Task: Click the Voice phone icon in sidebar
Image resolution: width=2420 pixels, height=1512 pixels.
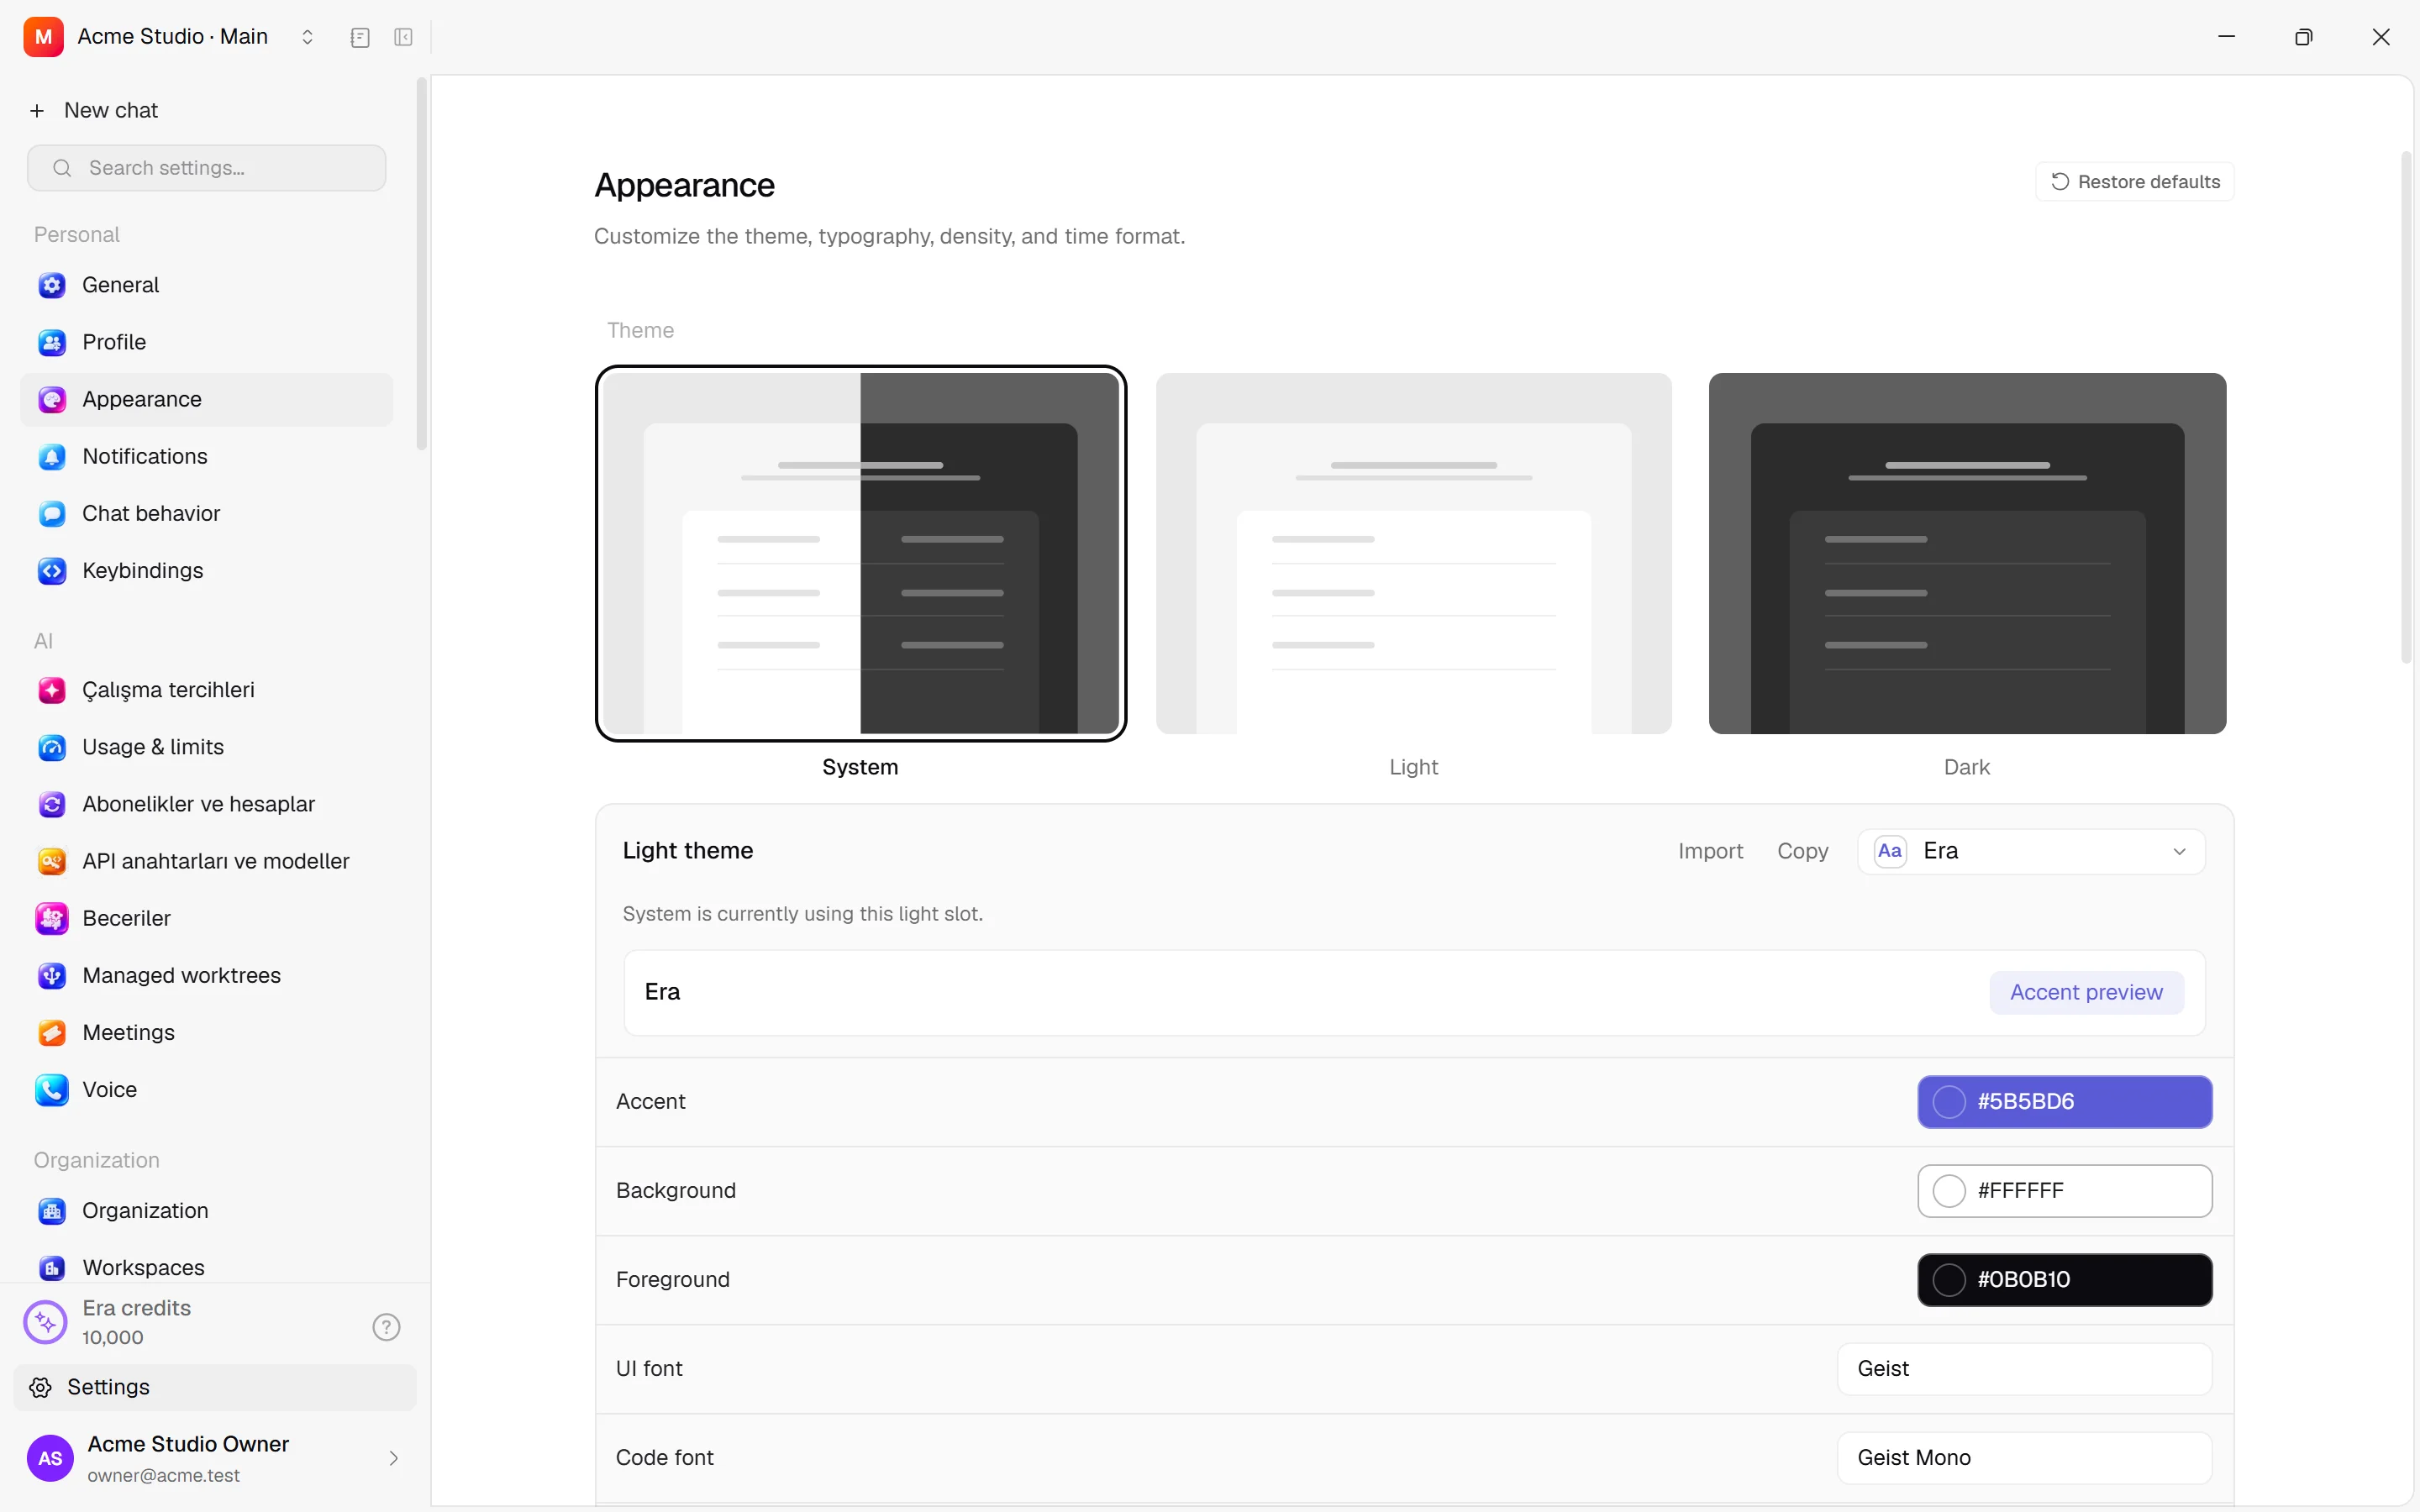Action: pyautogui.click(x=52, y=1089)
